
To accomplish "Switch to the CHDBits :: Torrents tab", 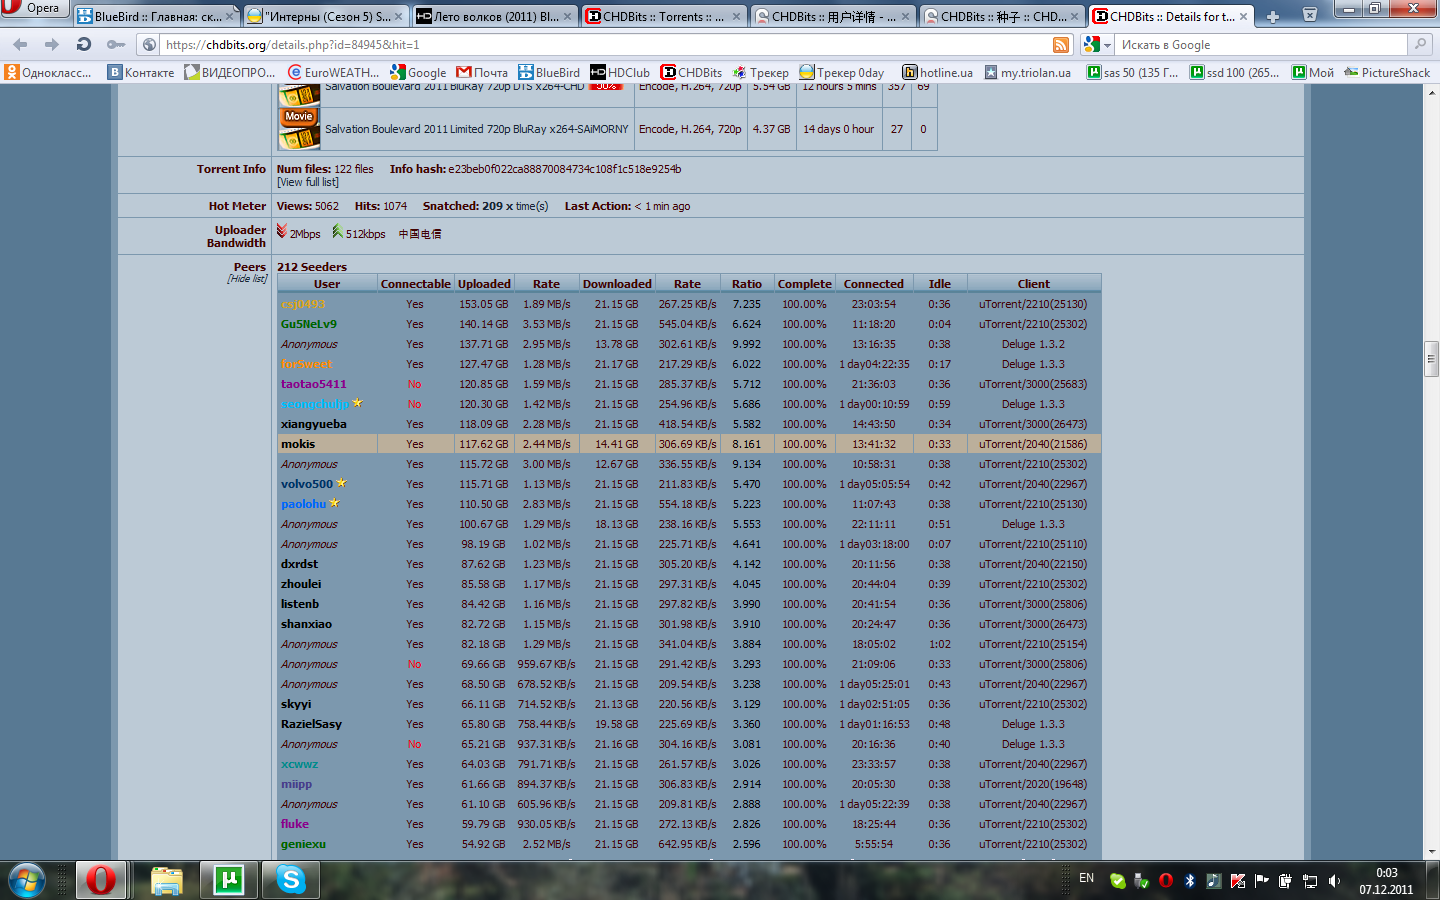I will pos(662,16).
